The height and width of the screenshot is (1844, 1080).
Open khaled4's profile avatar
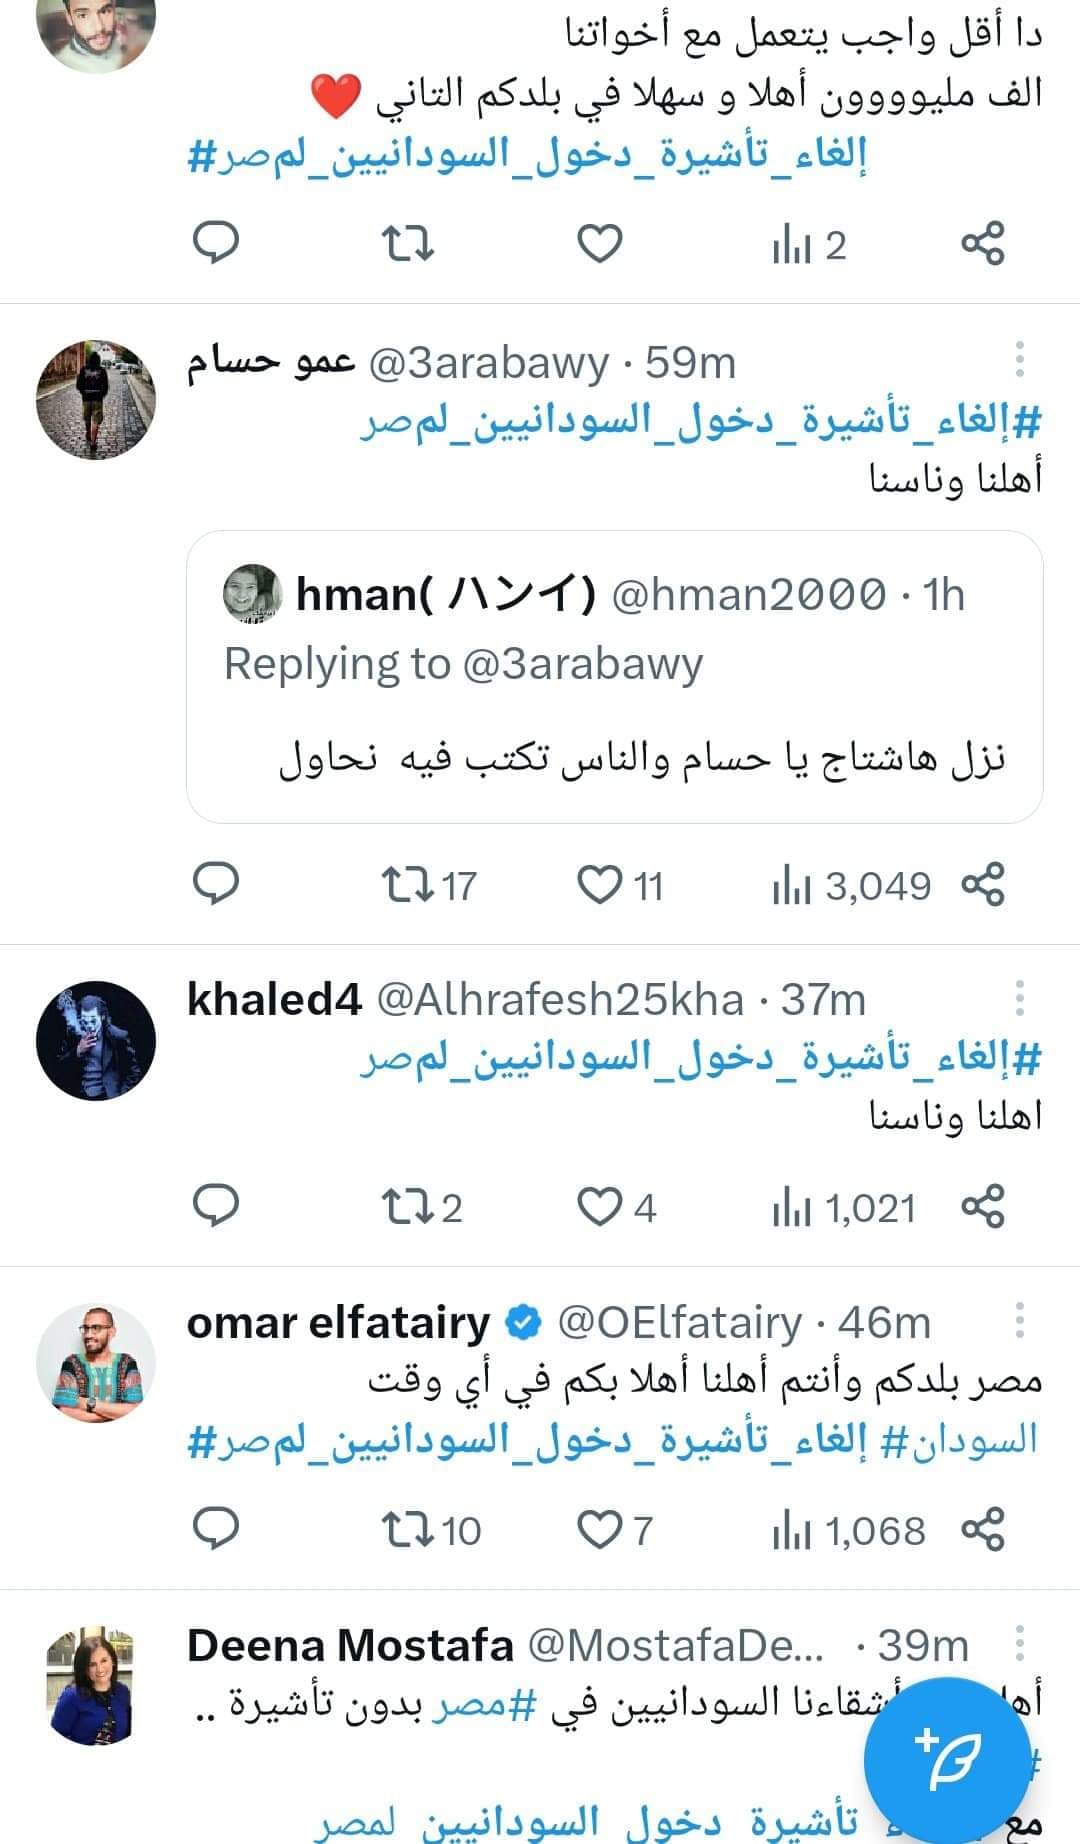tap(96, 1040)
